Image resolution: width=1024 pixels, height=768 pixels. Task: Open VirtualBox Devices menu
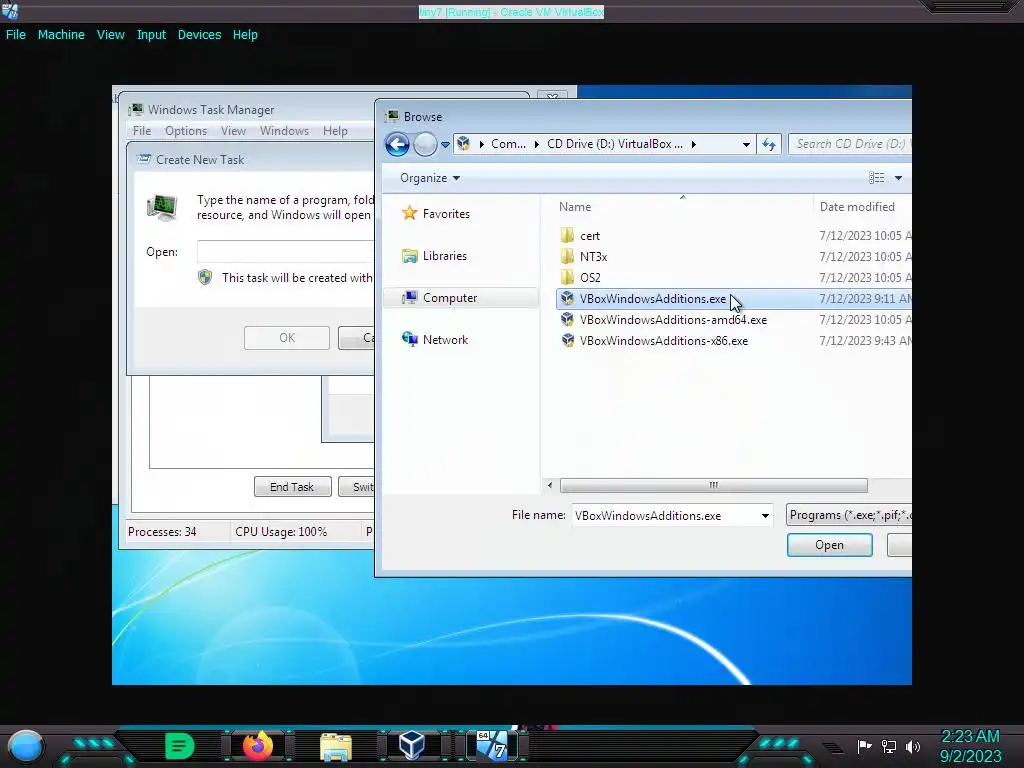pyautogui.click(x=199, y=35)
